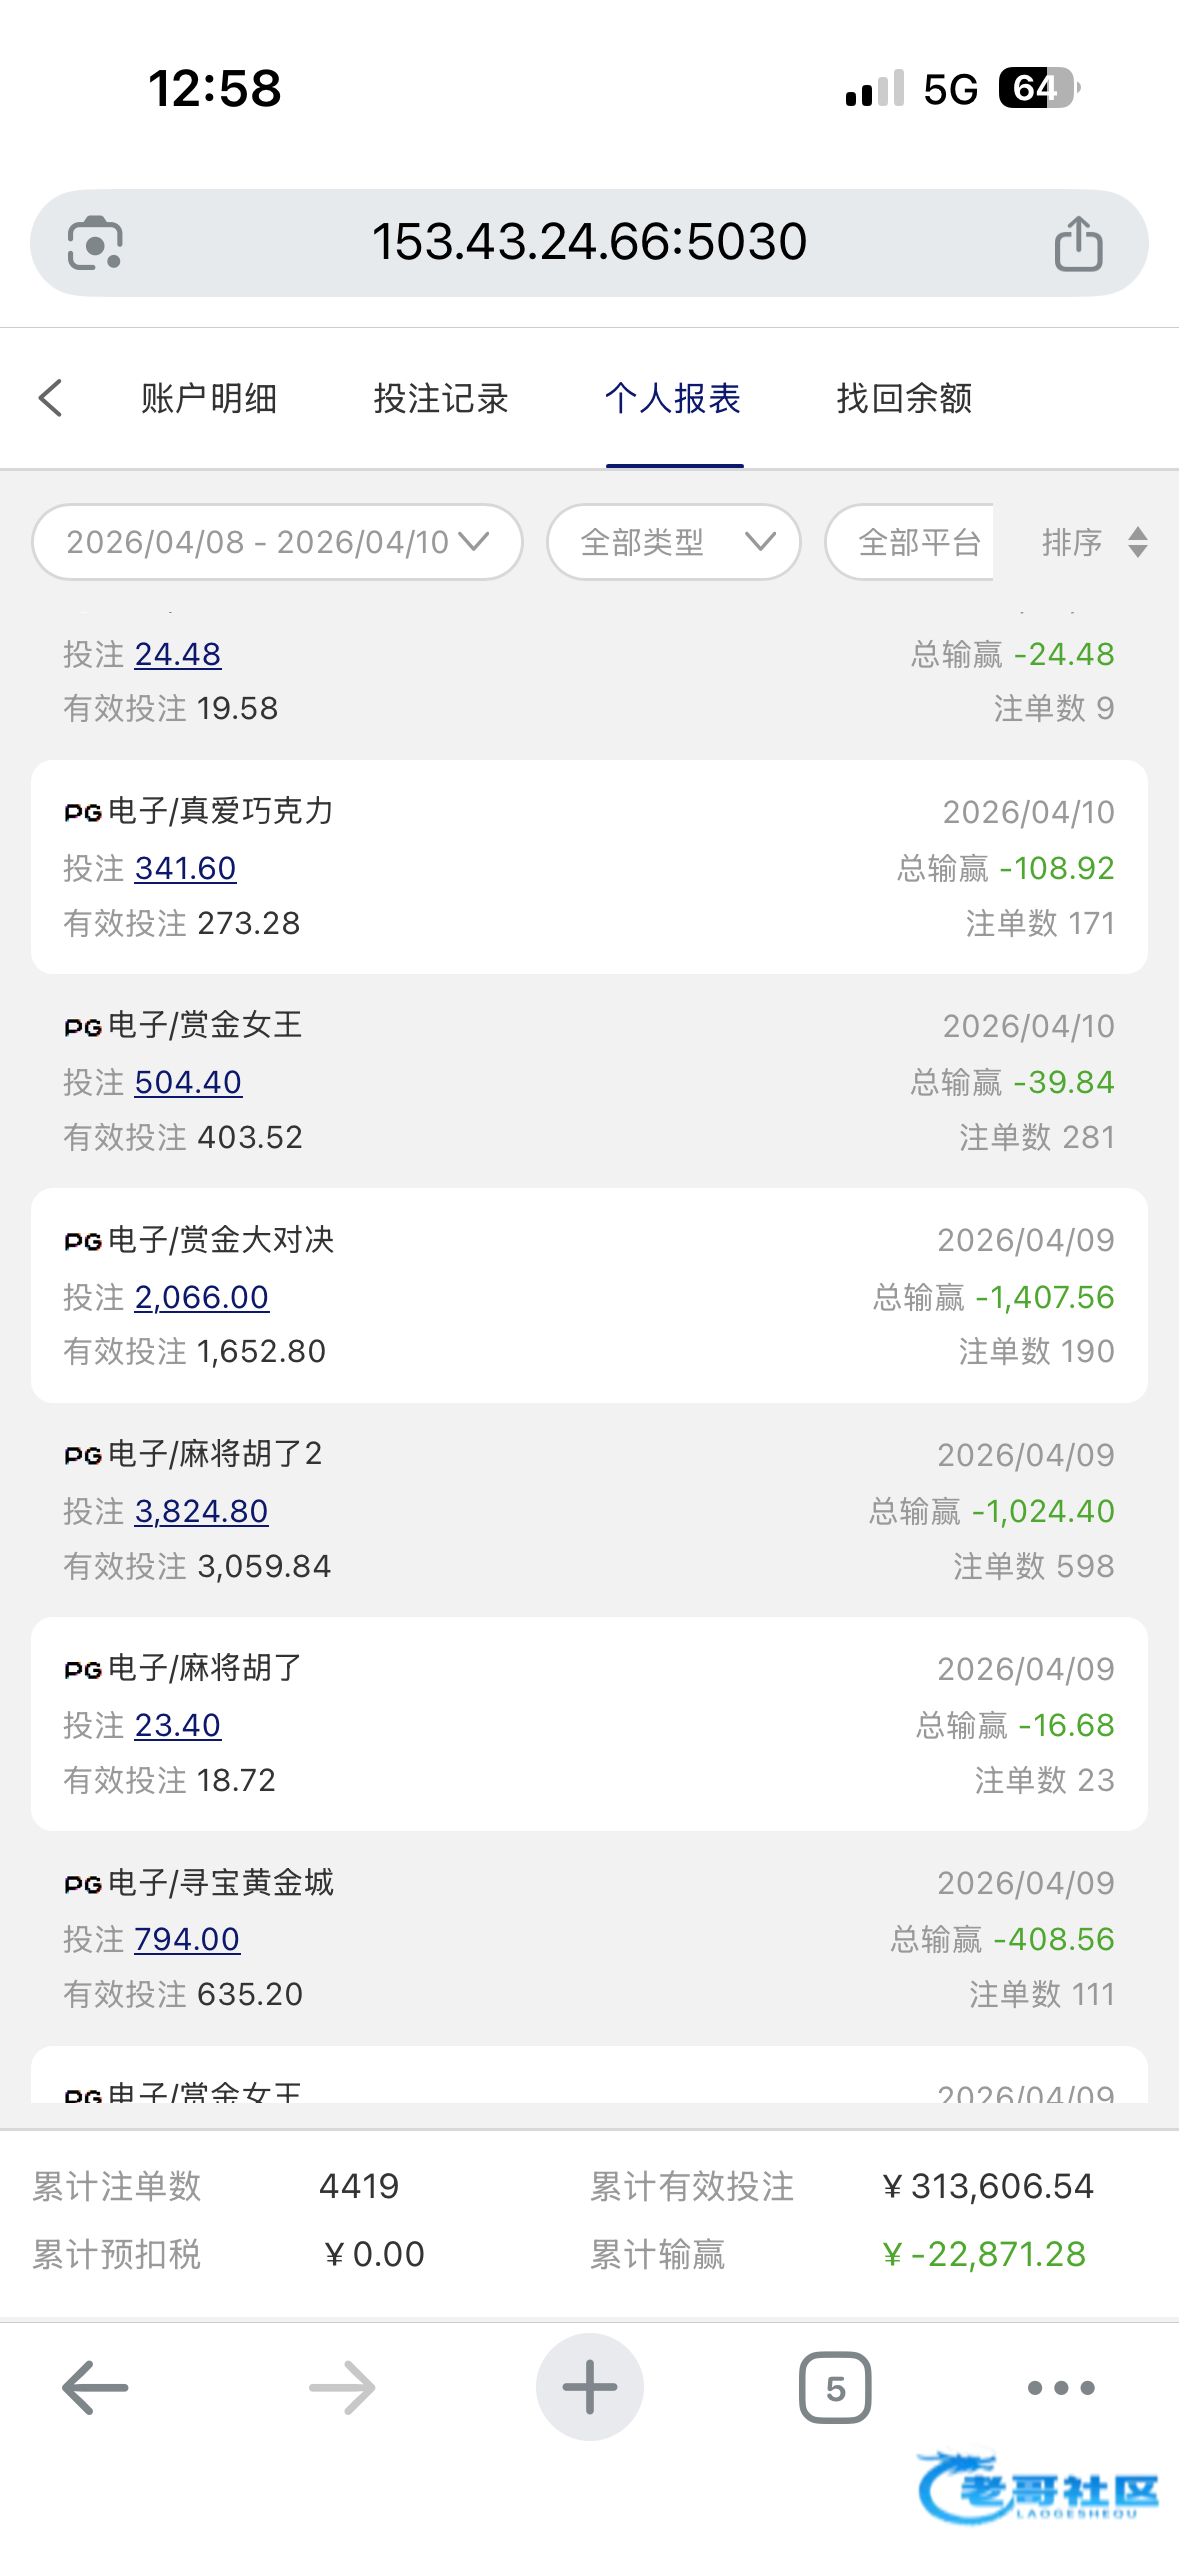Open the date range 2026/04/08 - 2026/04/10 dropdown

coord(277,542)
